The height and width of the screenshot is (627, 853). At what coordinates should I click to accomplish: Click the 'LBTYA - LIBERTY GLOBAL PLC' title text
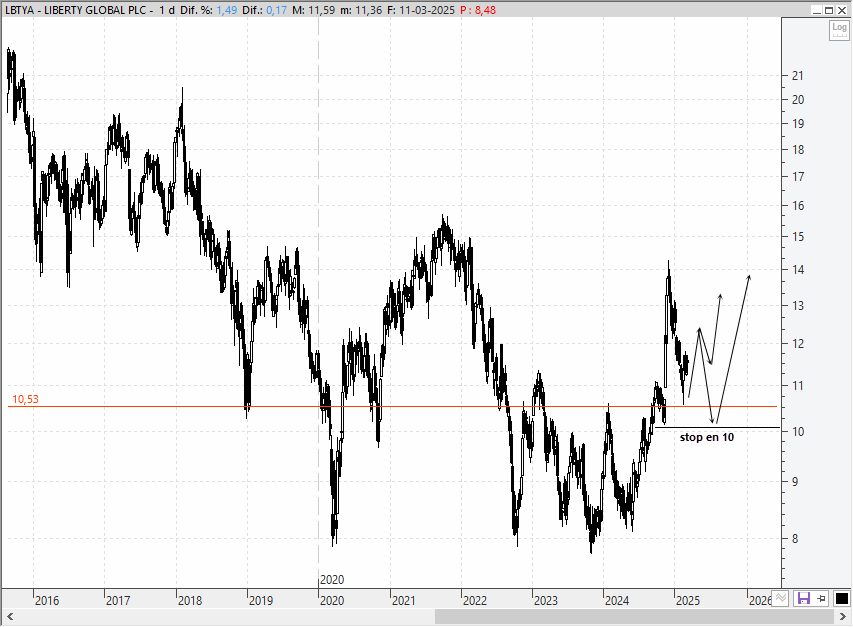click(x=76, y=10)
